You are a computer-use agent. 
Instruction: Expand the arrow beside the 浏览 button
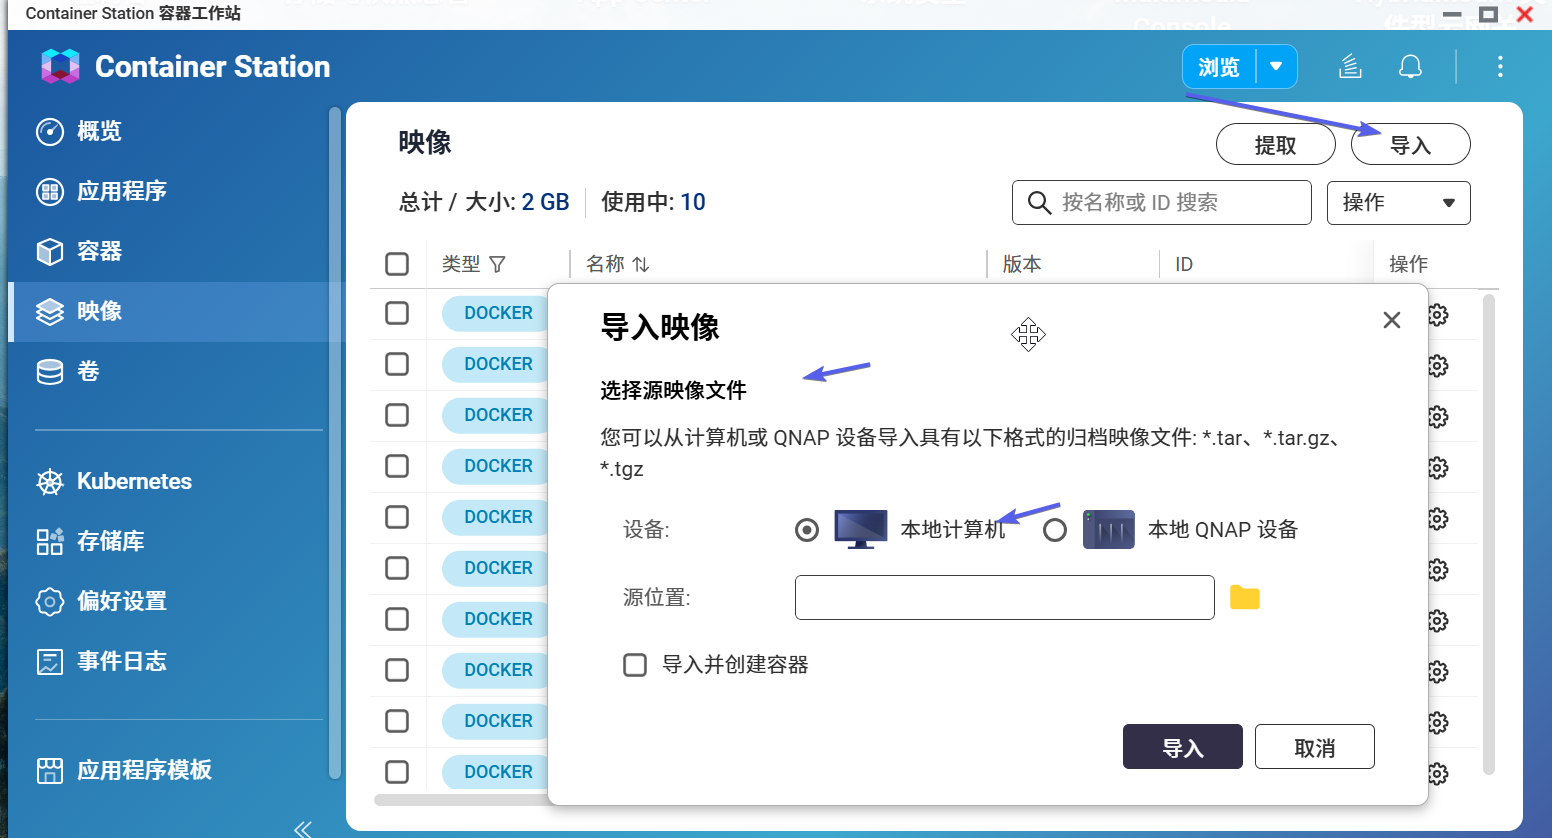click(1276, 67)
